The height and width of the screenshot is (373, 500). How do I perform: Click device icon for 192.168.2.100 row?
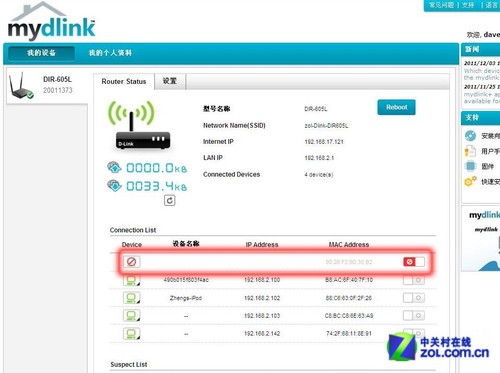point(132,280)
